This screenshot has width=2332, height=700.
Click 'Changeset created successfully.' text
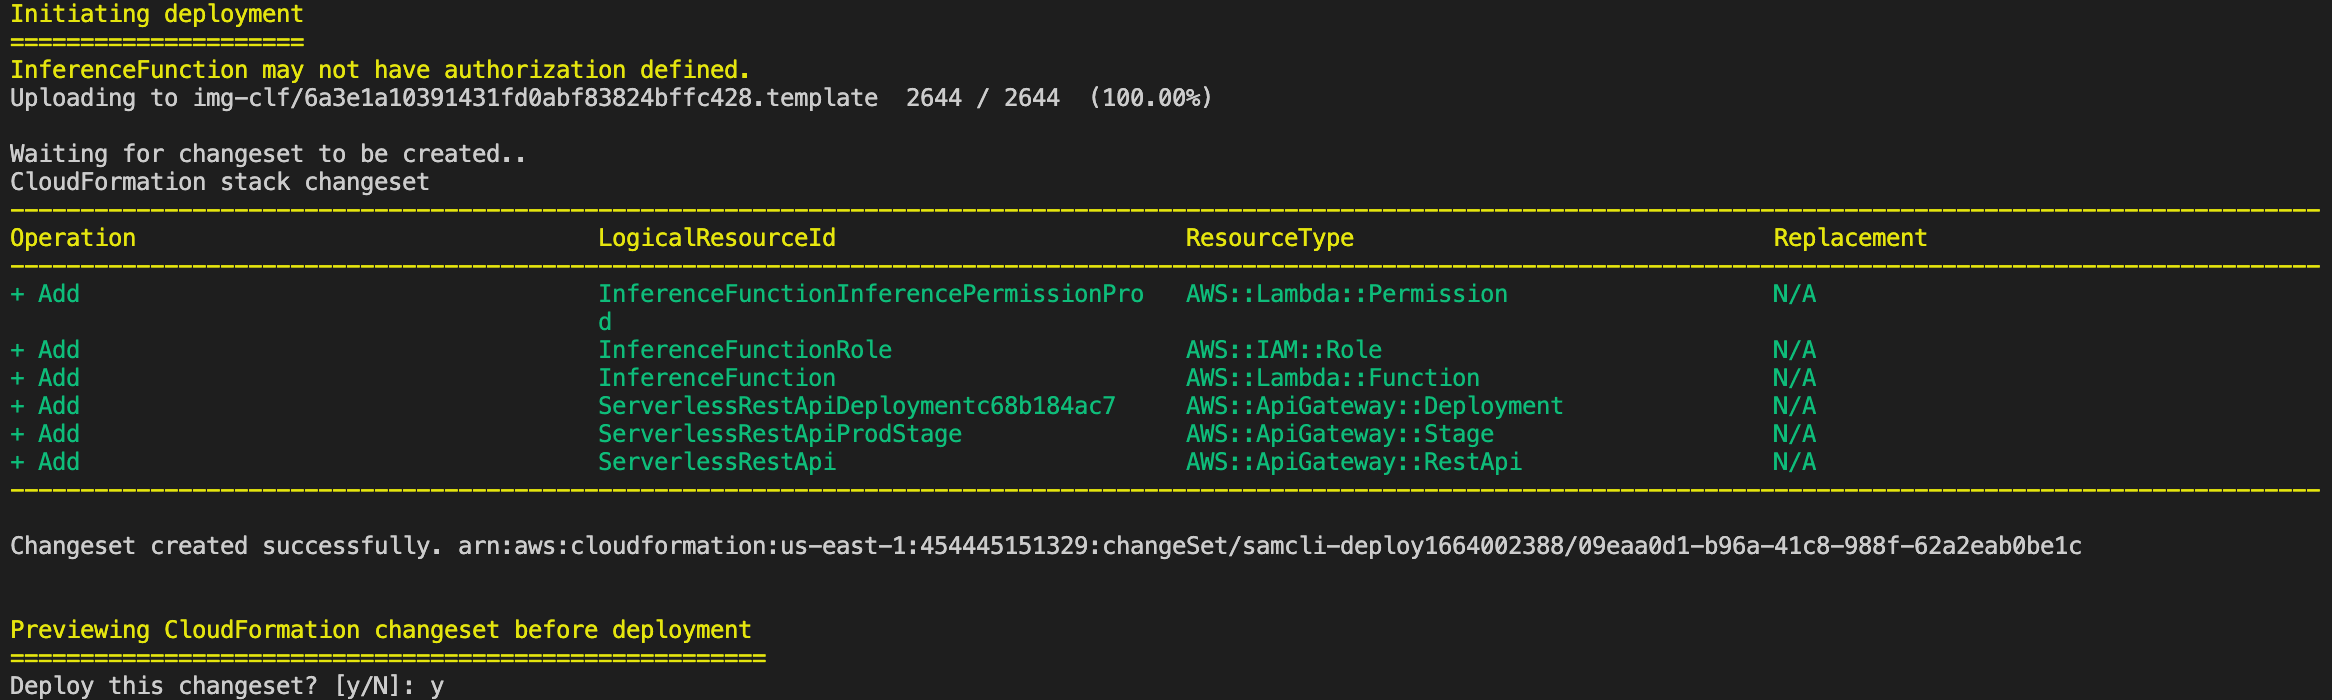point(226,546)
